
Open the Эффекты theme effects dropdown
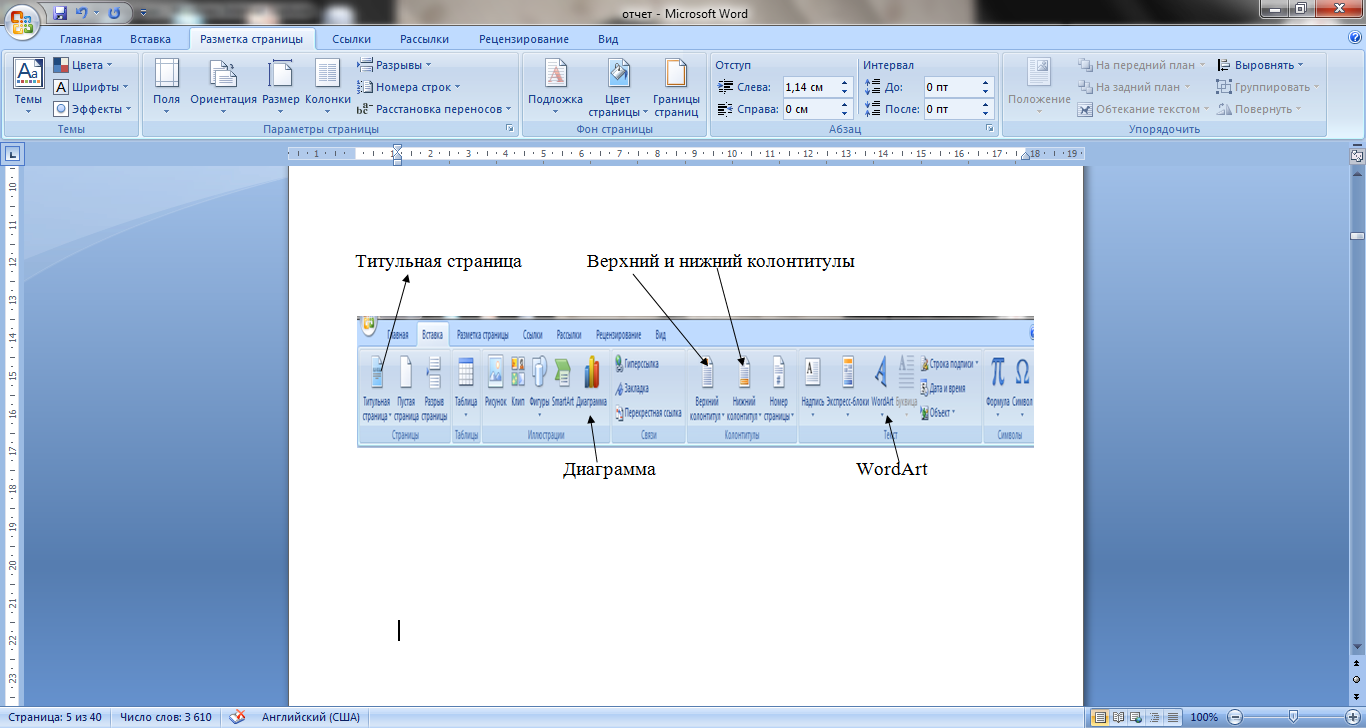click(91, 109)
